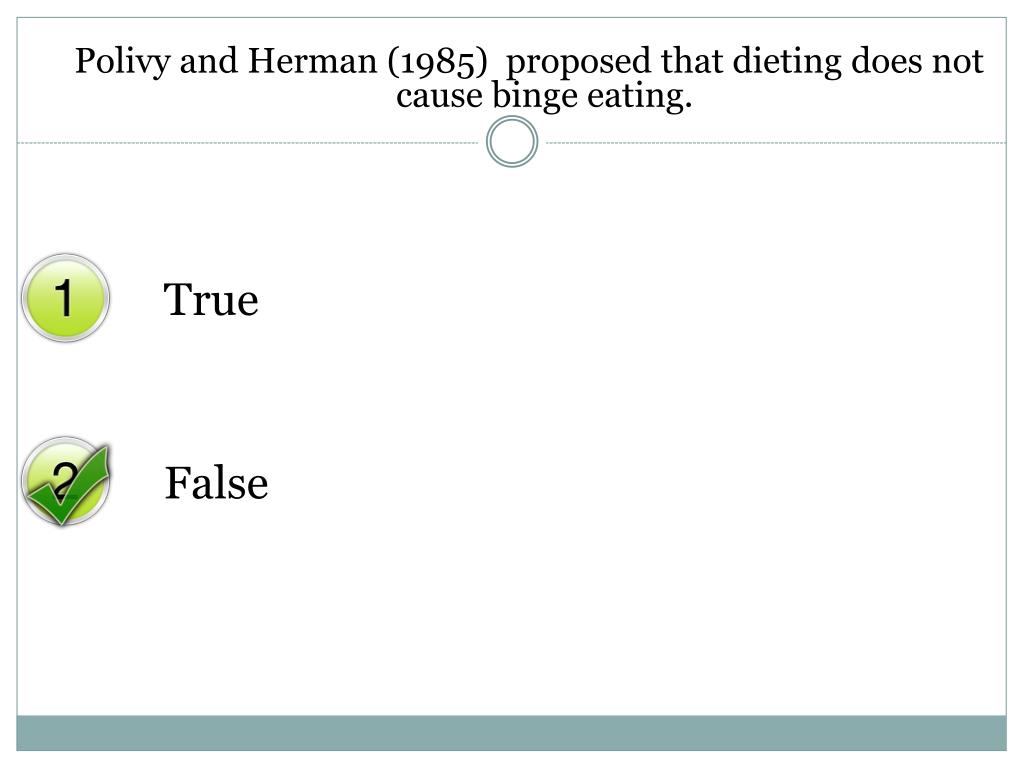Click the green number 2 button
Viewport: 1024px width, 768px height.
coord(65,481)
